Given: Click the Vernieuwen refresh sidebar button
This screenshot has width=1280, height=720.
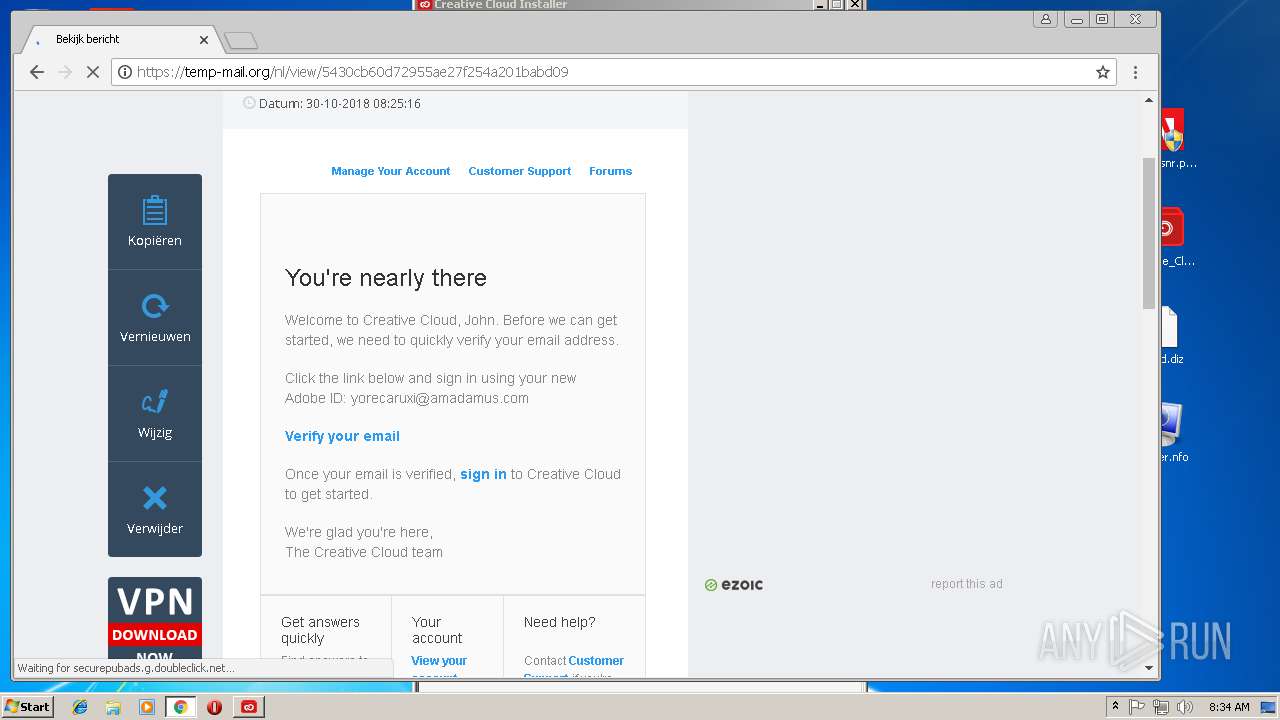Looking at the screenshot, I should [155, 318].
